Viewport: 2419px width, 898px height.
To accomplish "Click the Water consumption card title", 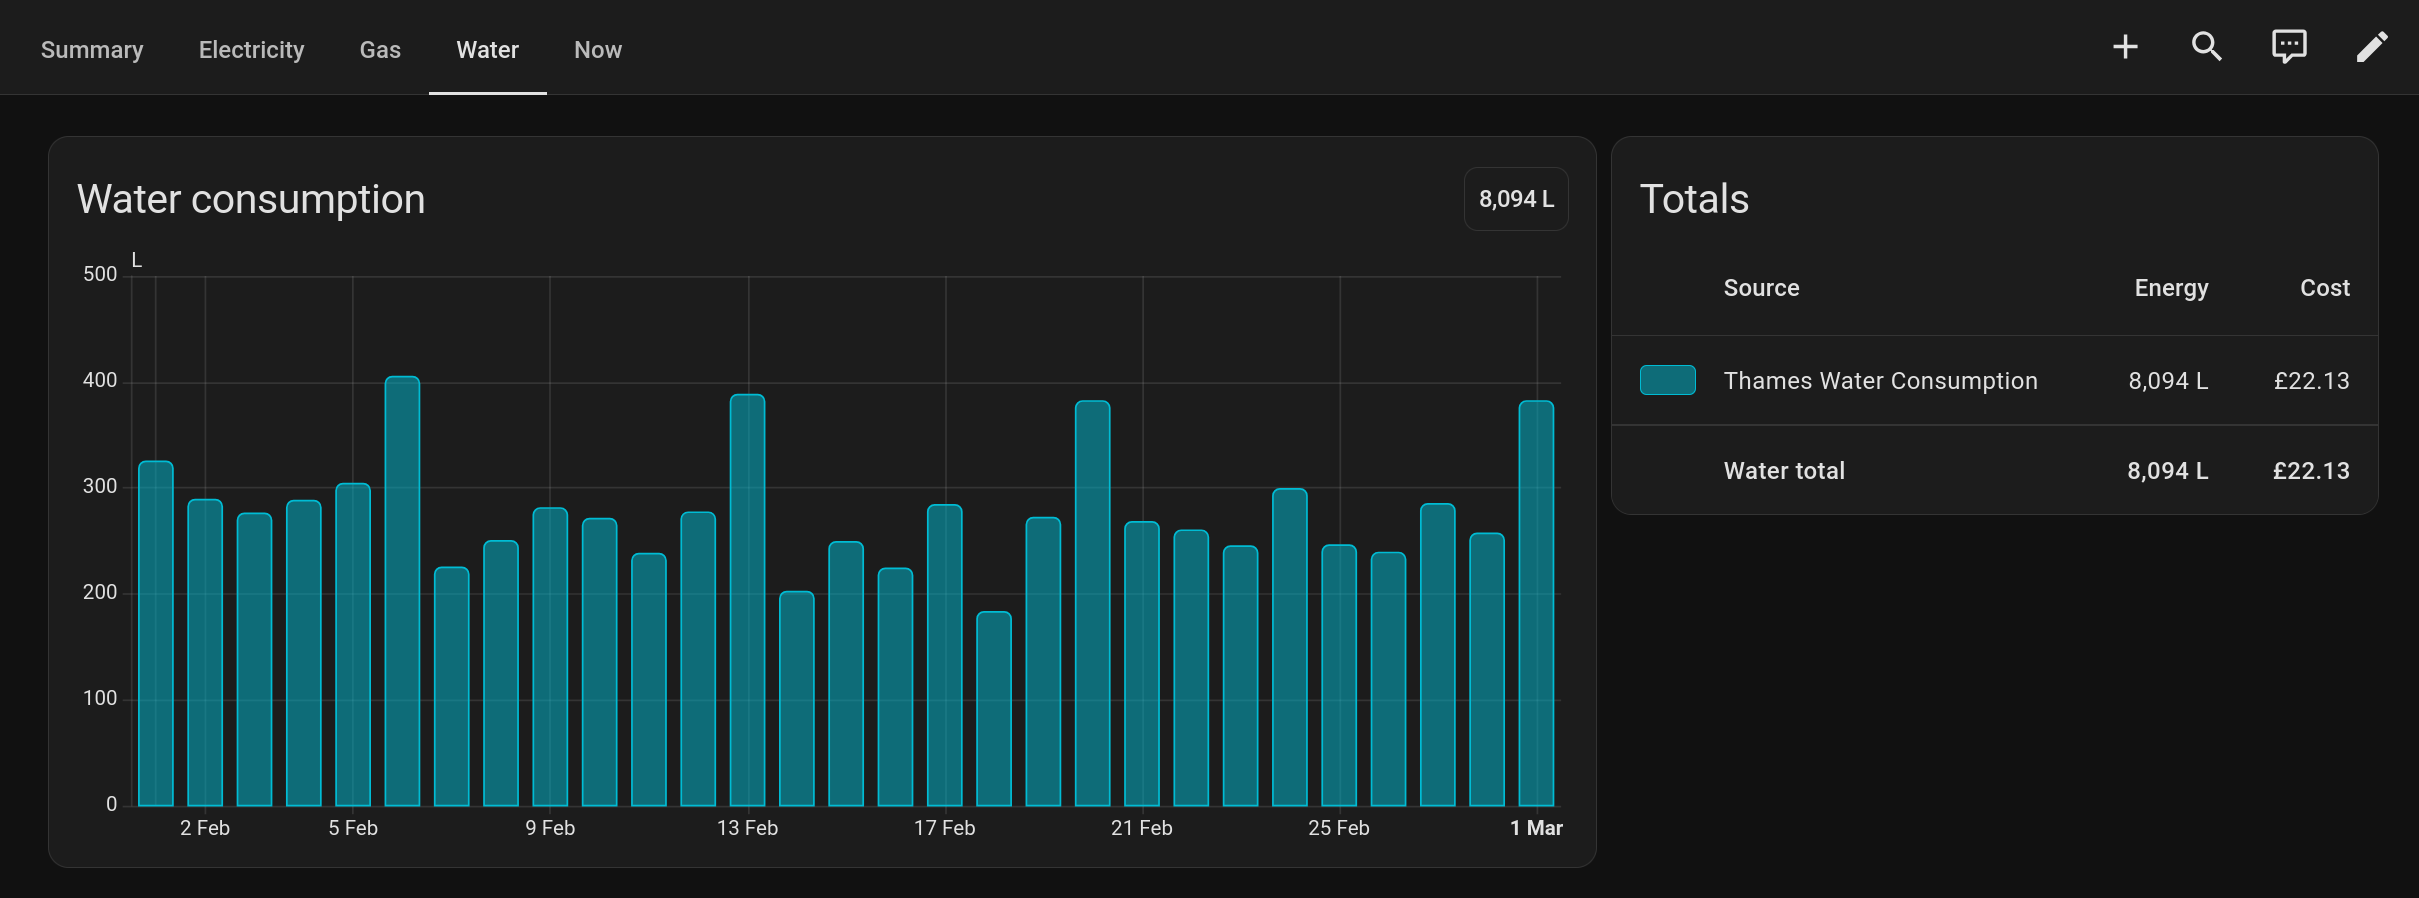I will point(251,199).
